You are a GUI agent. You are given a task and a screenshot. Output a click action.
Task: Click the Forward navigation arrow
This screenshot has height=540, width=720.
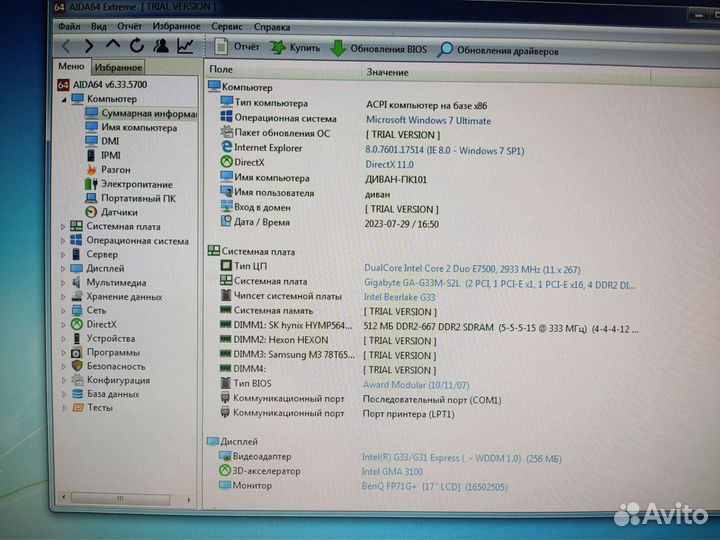[x=89, y=45]
